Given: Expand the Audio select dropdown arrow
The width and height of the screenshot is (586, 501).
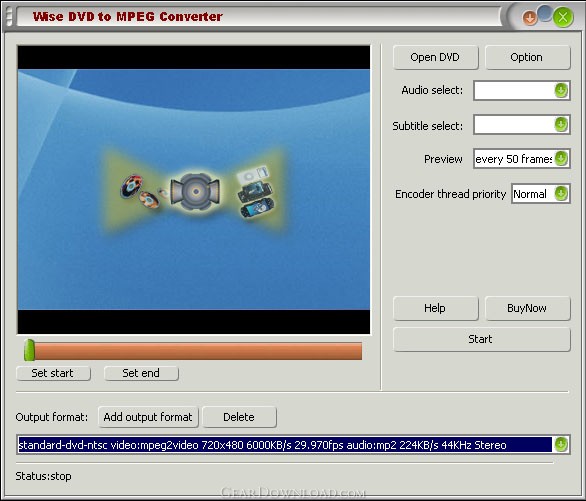Looking at the screenshot, I should click(561, 90).
